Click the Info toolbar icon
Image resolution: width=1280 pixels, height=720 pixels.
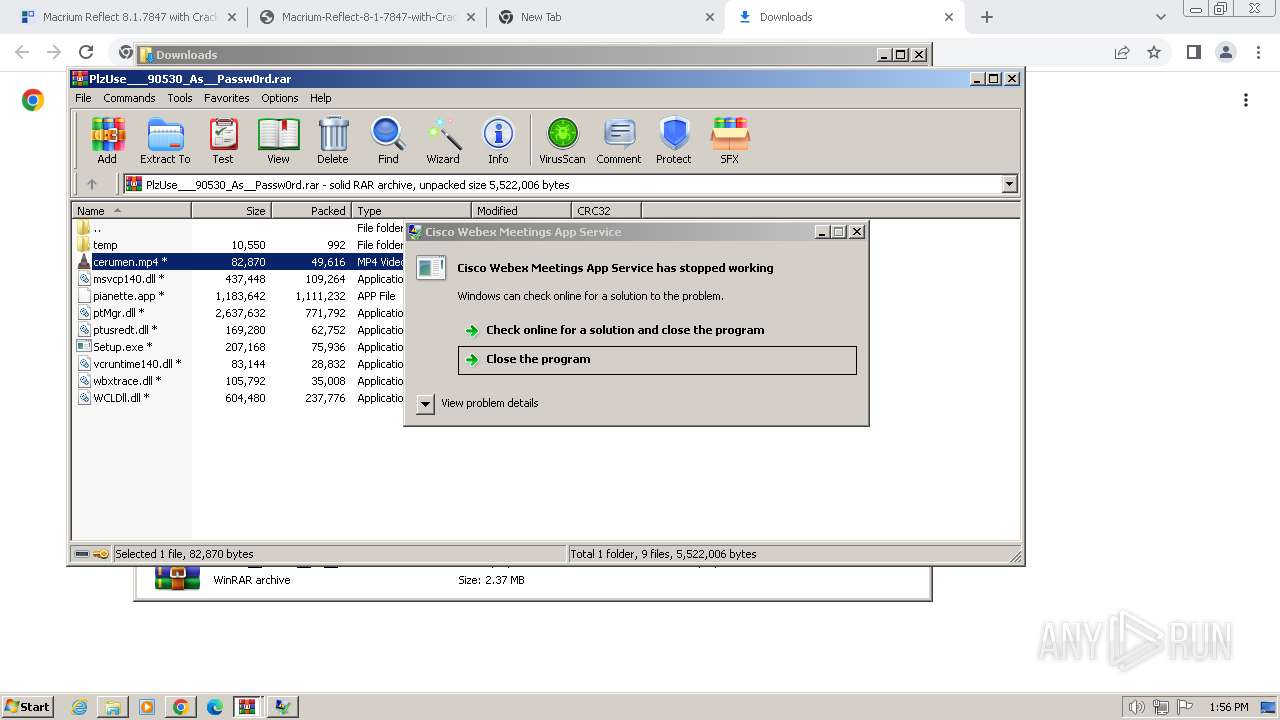pyautogui.click(x=498, y=140)
